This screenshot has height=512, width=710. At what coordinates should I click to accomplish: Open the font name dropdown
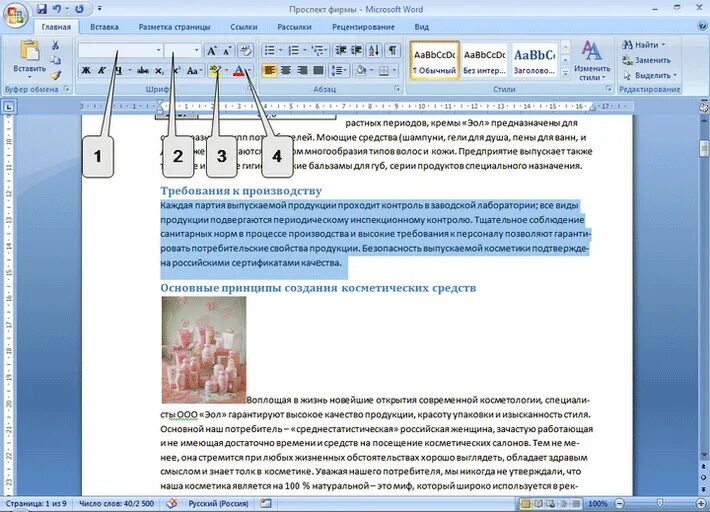tap(158, 50)
